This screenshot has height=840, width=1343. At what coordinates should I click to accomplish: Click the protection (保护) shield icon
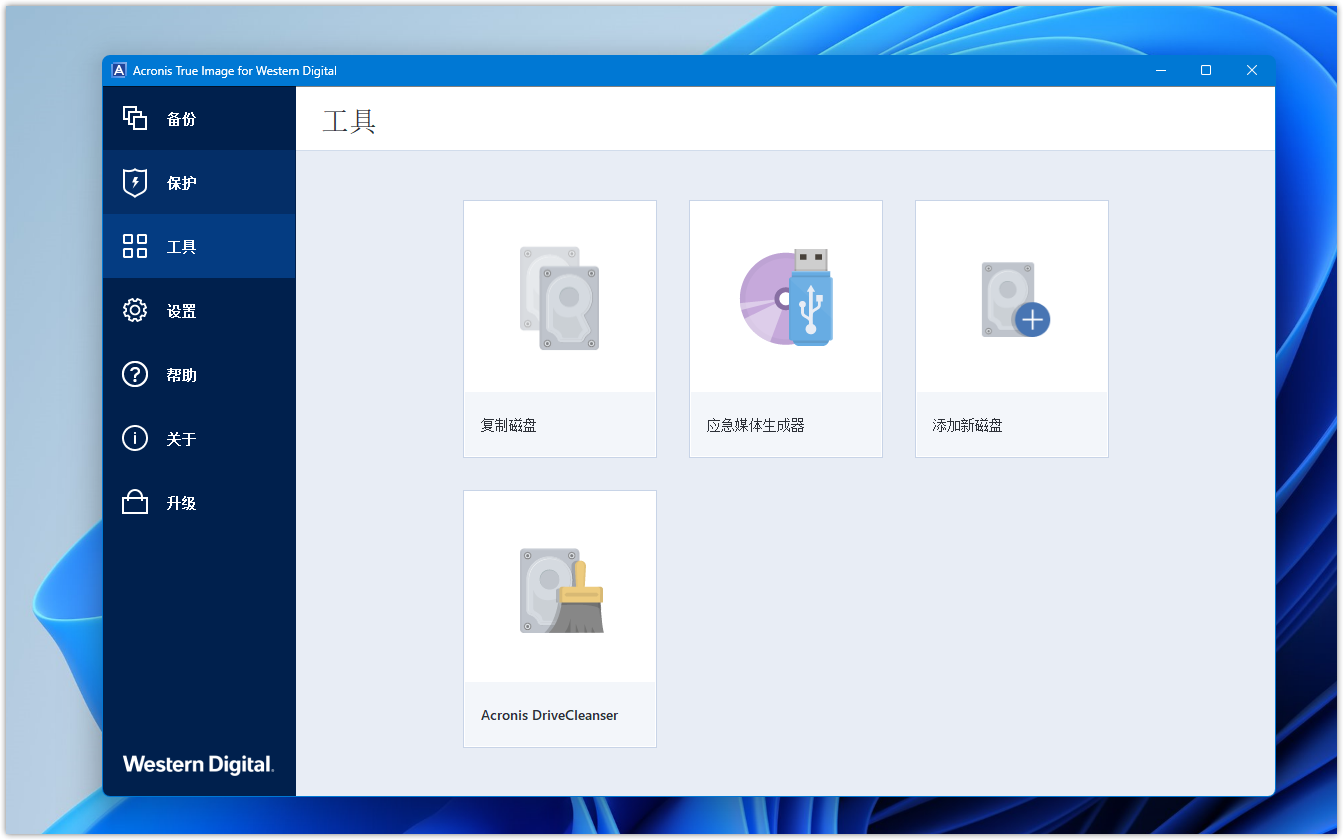tap(135, 183)
